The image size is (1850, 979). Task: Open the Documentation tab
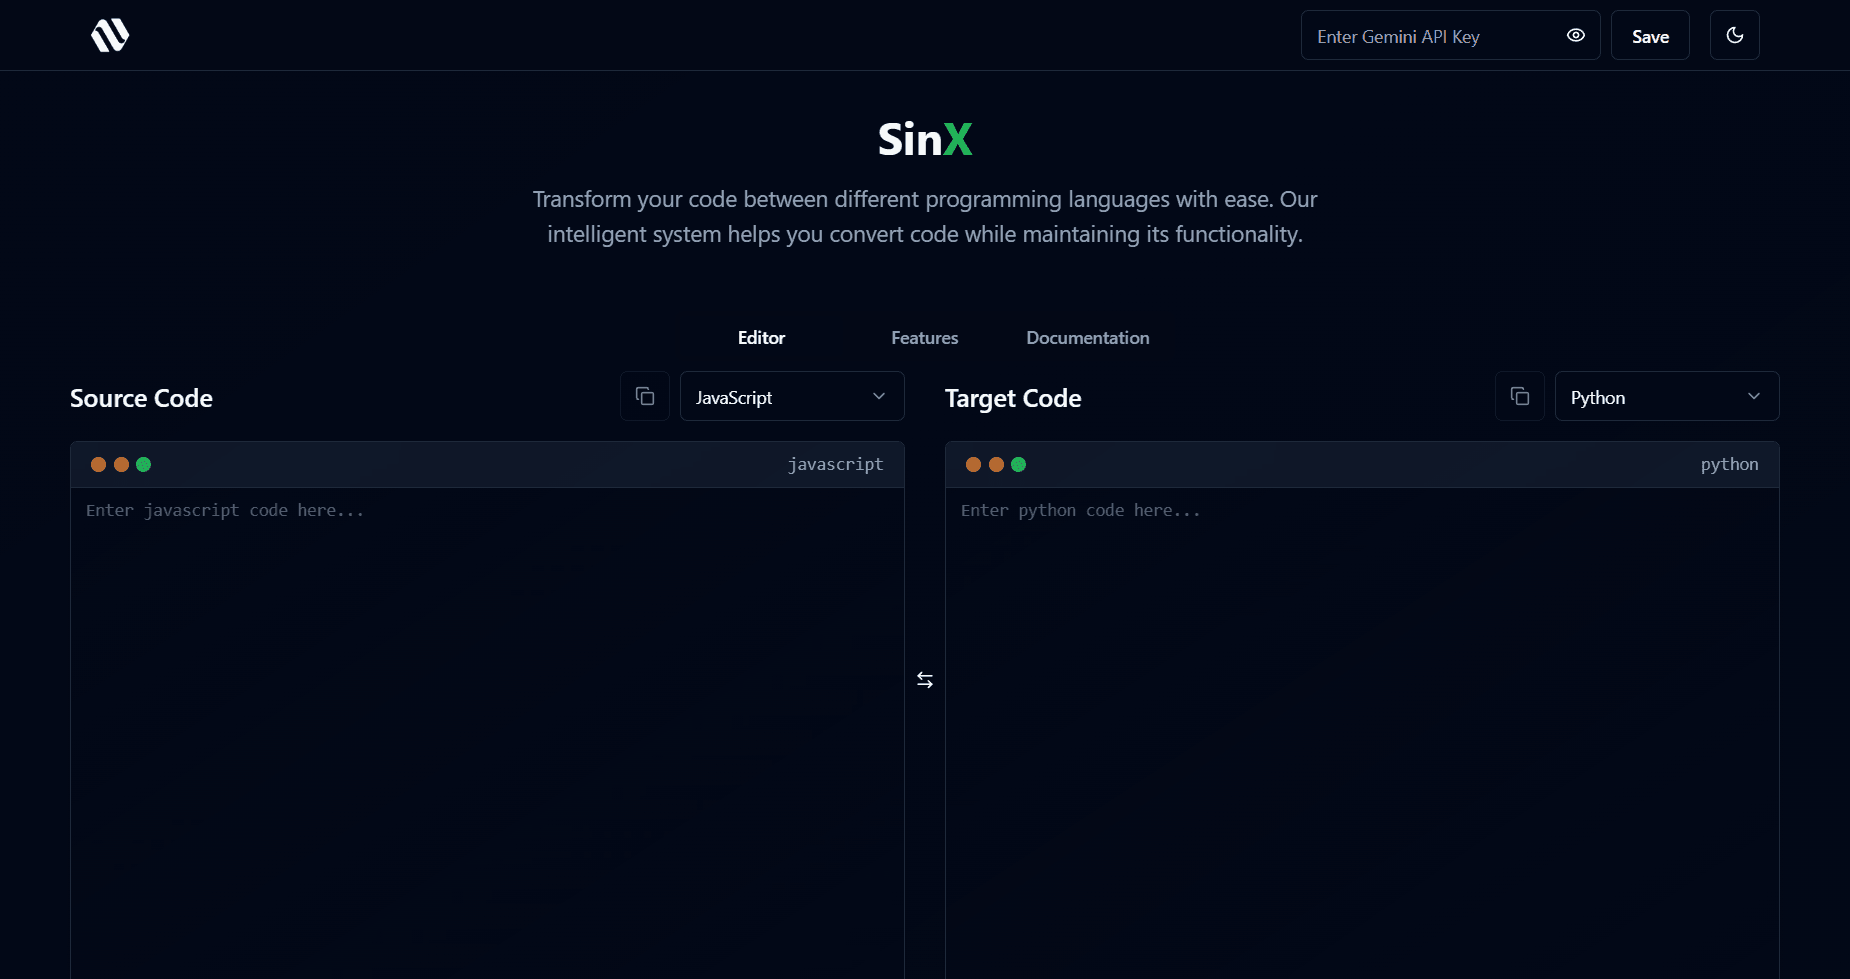(x=1088, y=338)
